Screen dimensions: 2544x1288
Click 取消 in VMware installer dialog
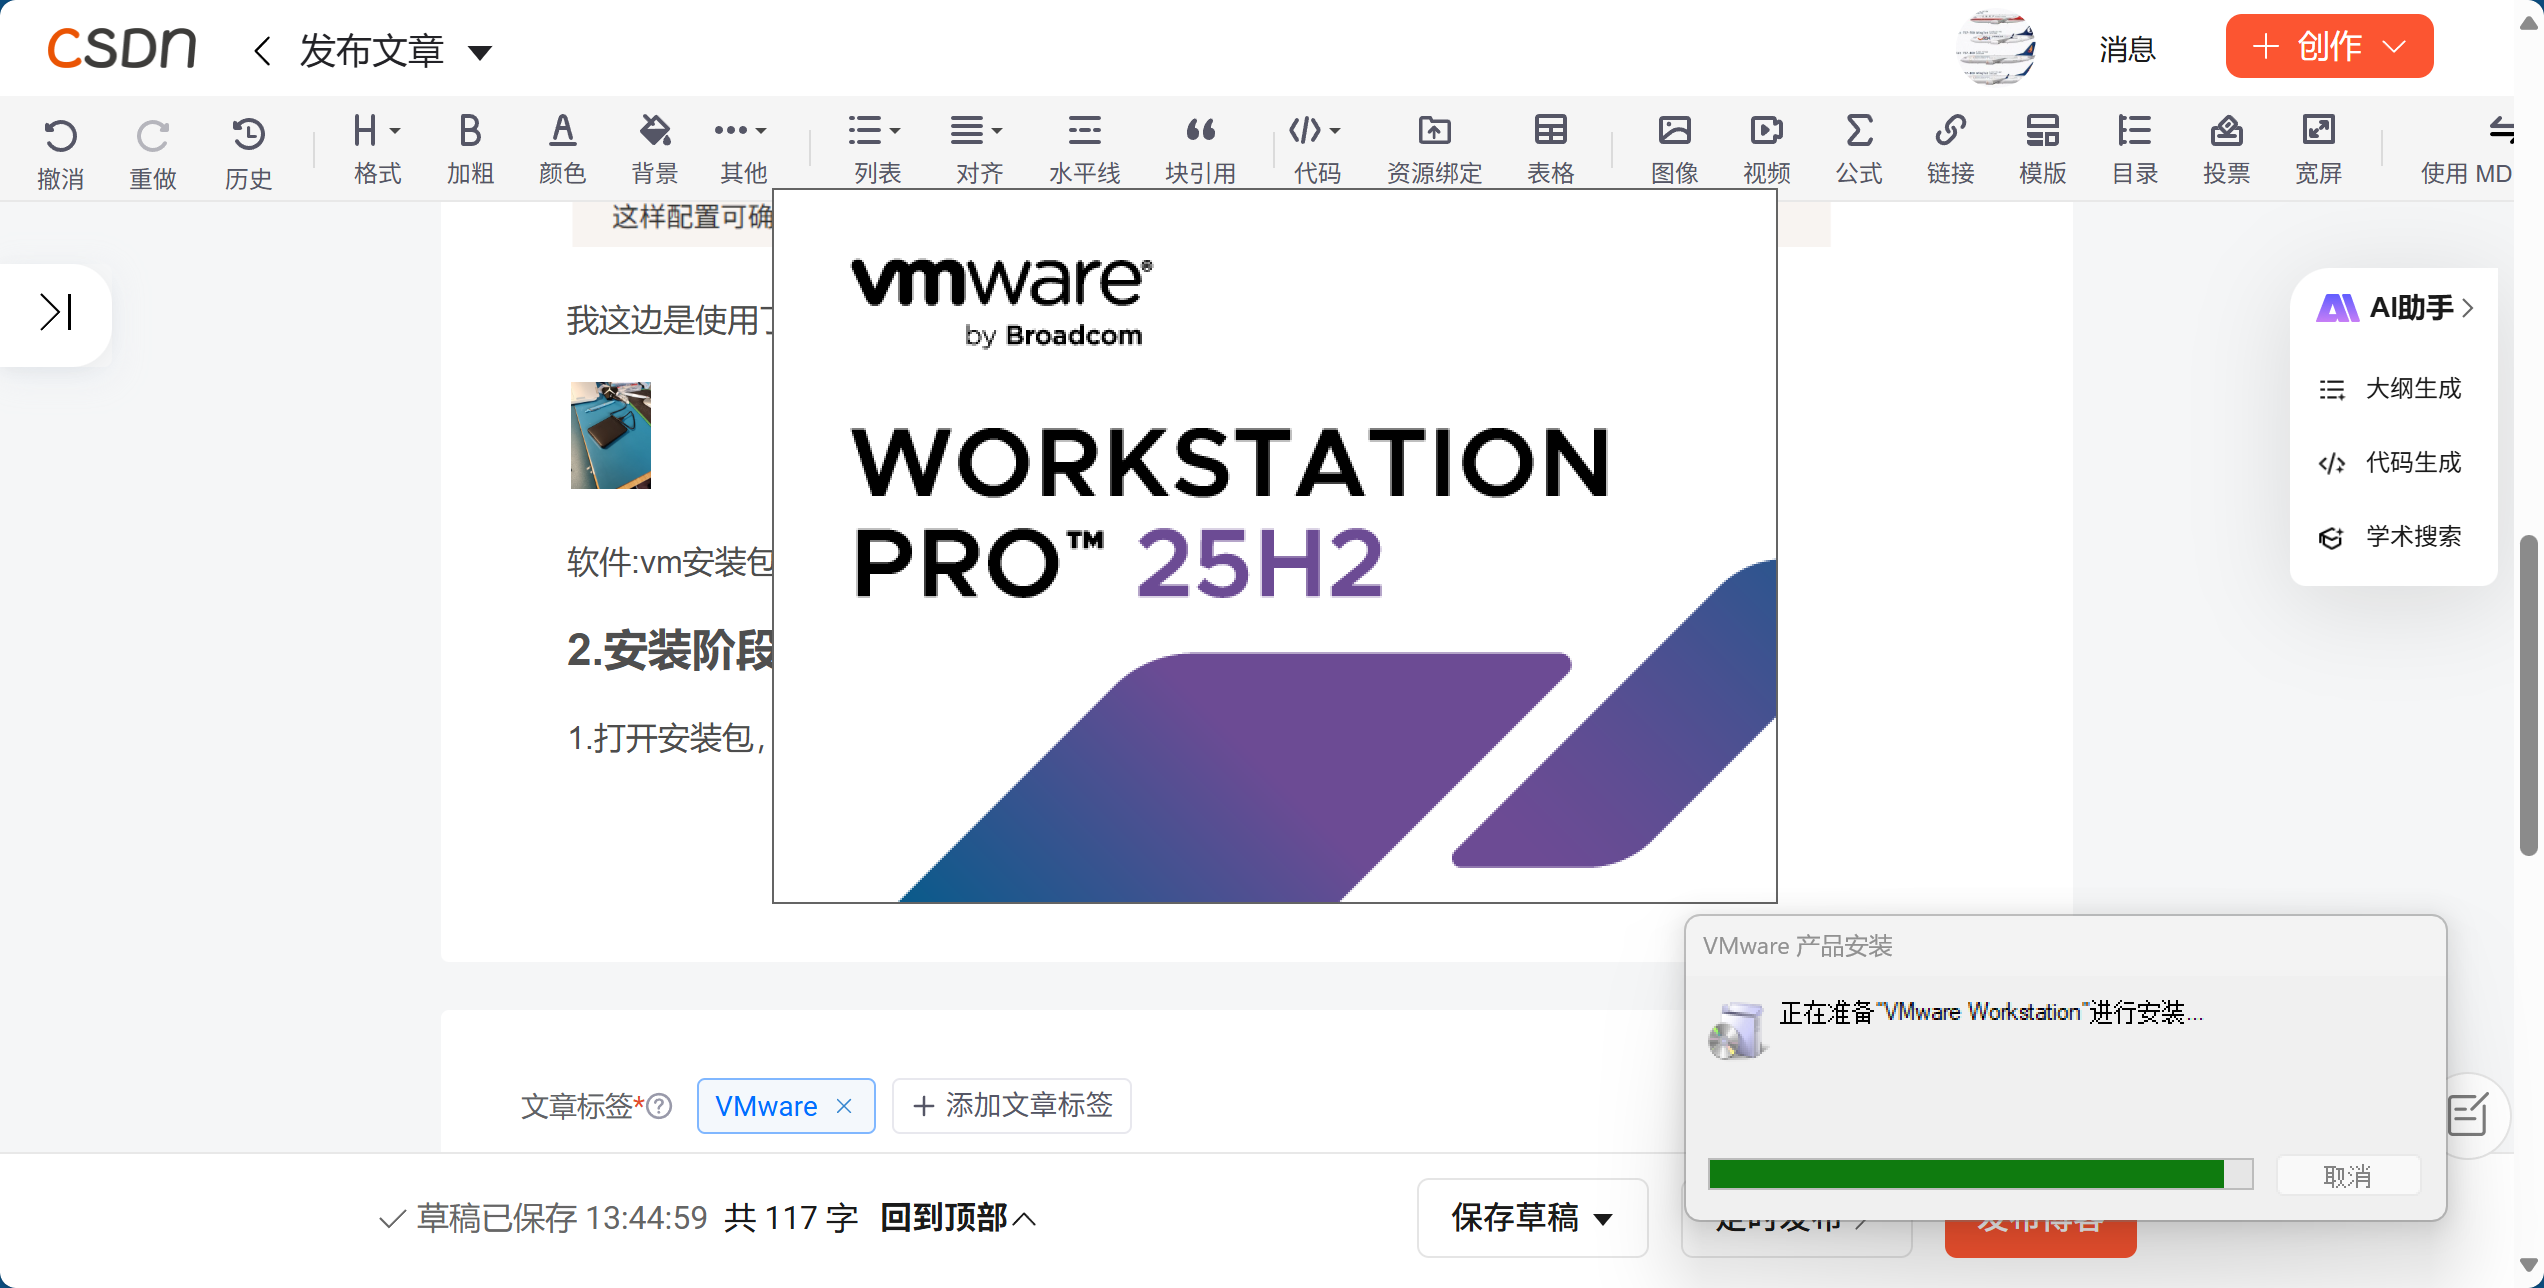(2347, 1175)
